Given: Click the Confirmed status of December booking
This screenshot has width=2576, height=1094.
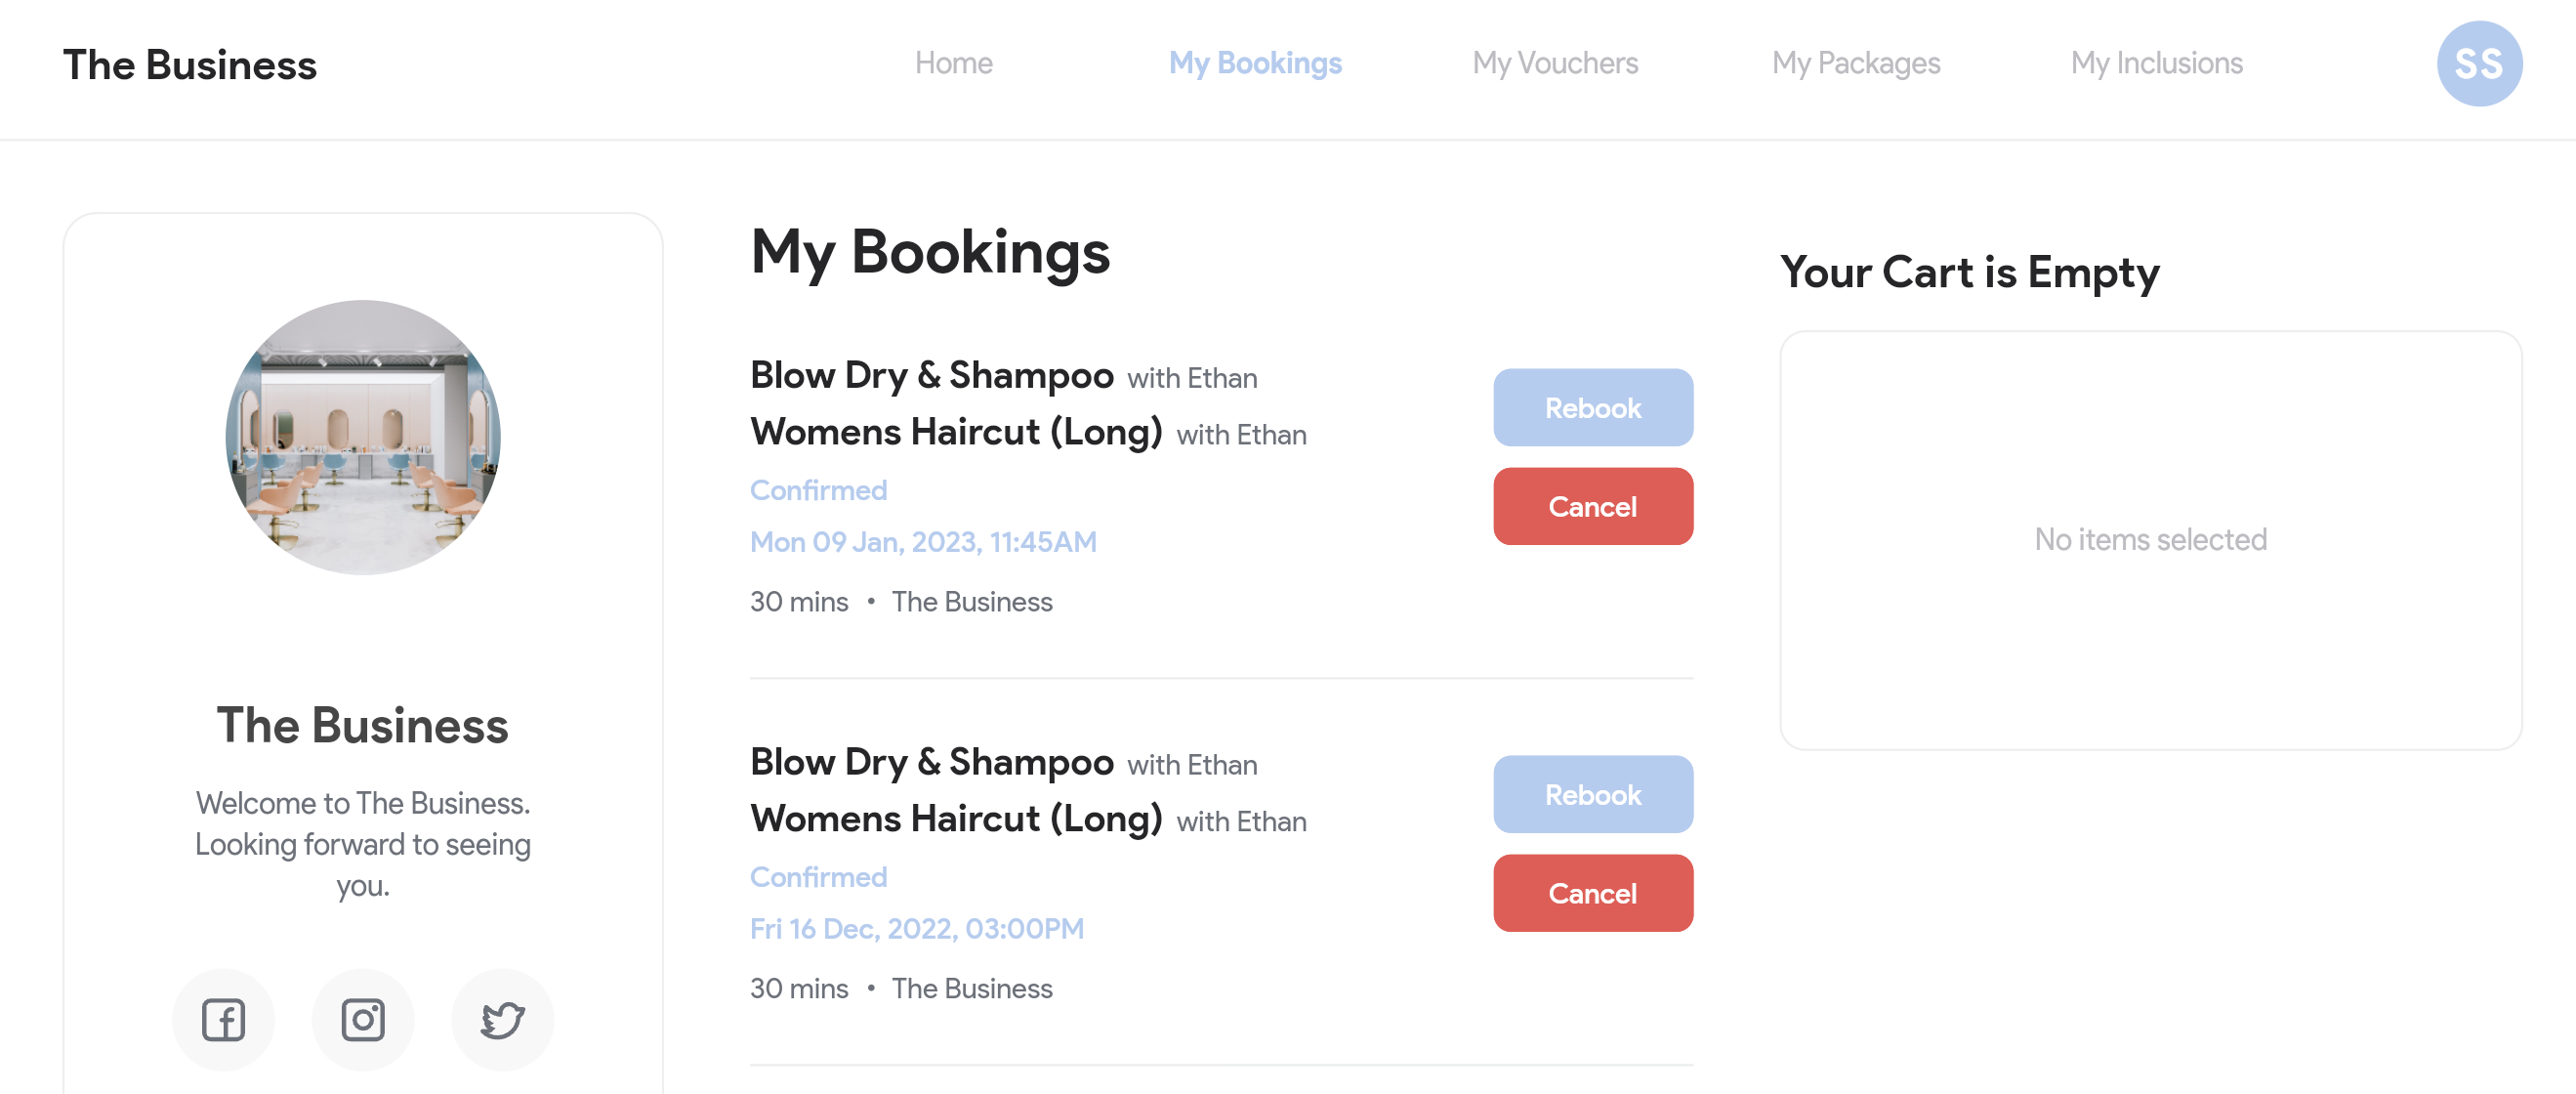Looking at the screenshot, I should coord(819,877).
